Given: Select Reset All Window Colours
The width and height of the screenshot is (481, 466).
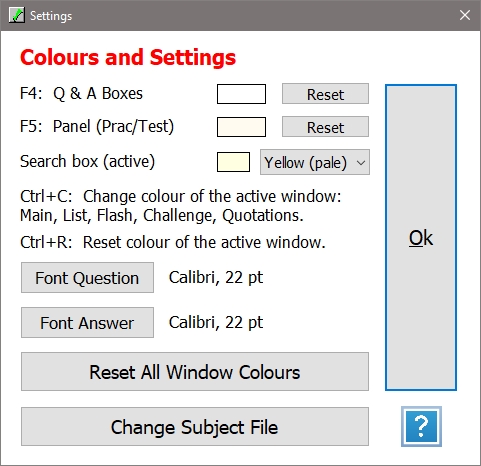Looking at the screenshot, I should tap(195, 372).
